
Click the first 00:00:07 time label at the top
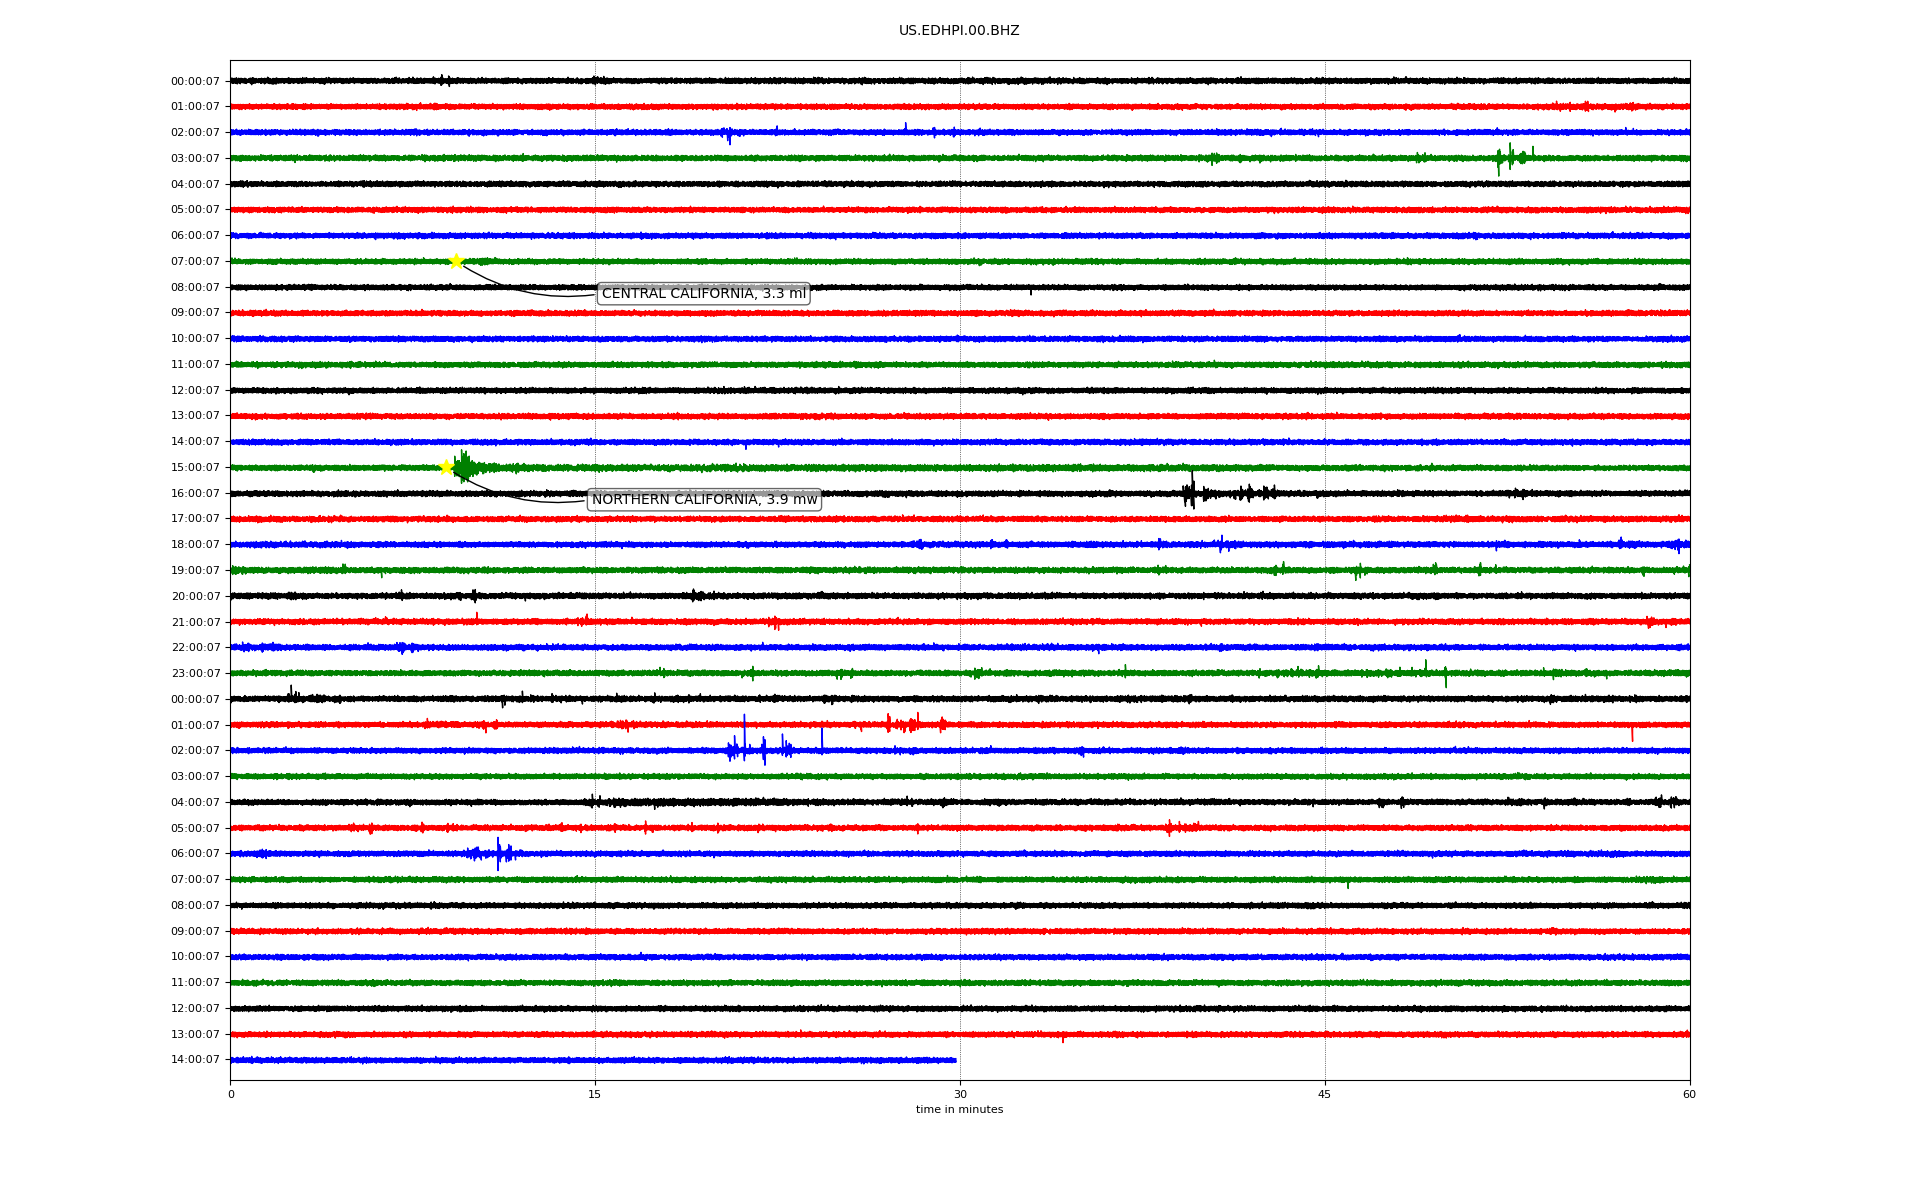195,82
